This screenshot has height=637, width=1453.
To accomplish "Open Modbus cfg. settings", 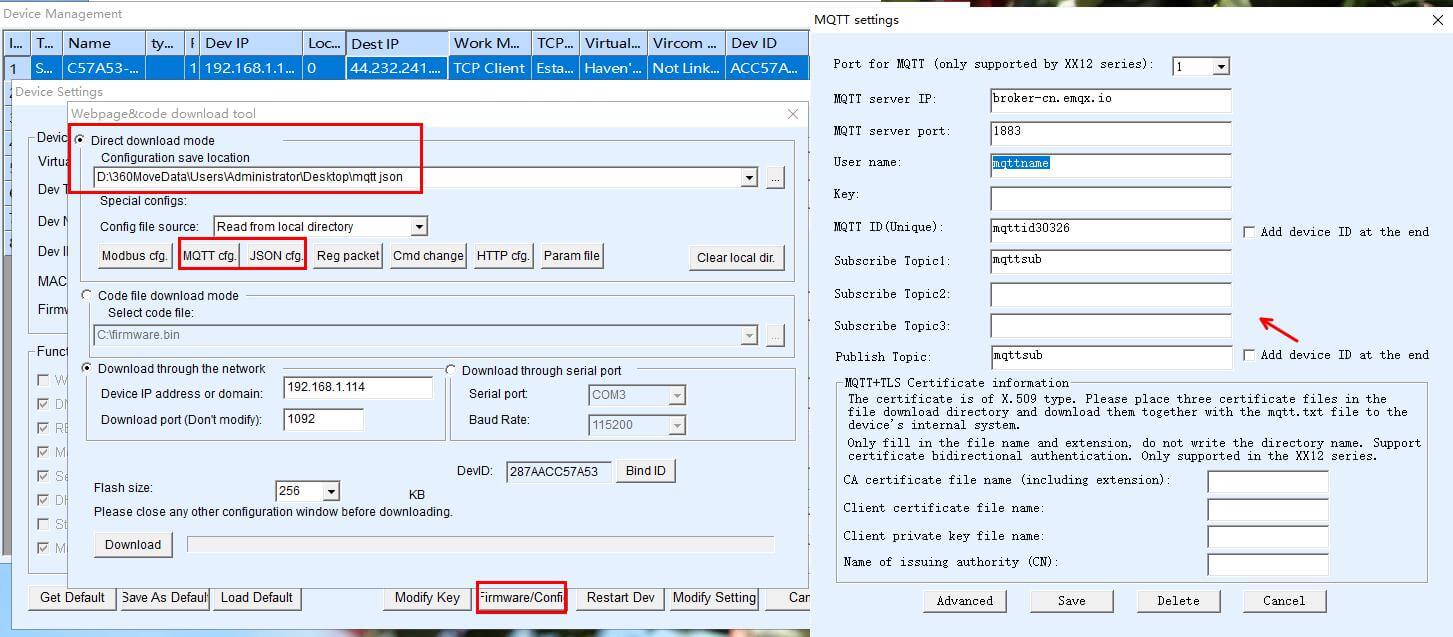I will pos(135,256).
